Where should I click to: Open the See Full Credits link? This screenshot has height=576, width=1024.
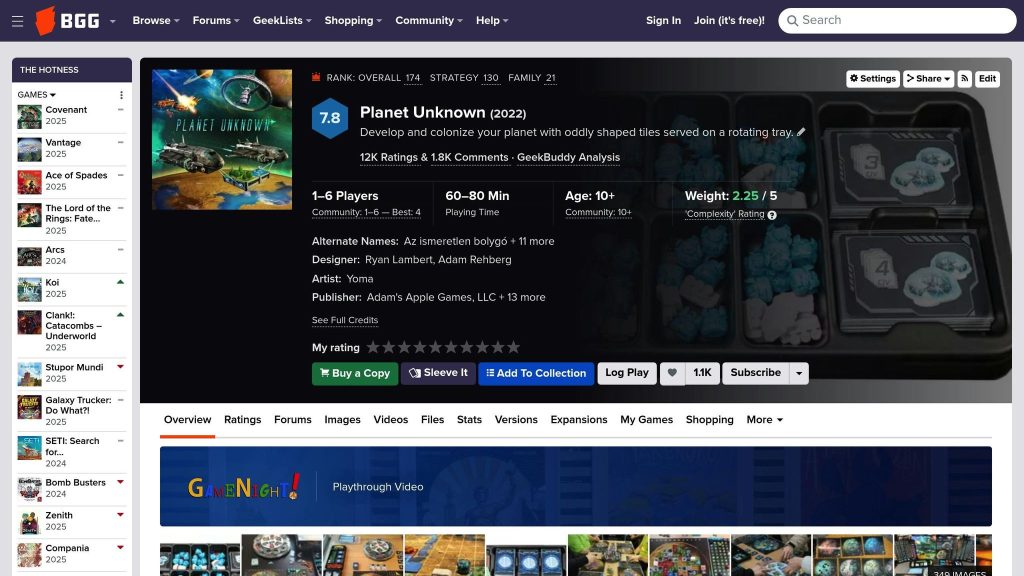click(x=345, y=320)
